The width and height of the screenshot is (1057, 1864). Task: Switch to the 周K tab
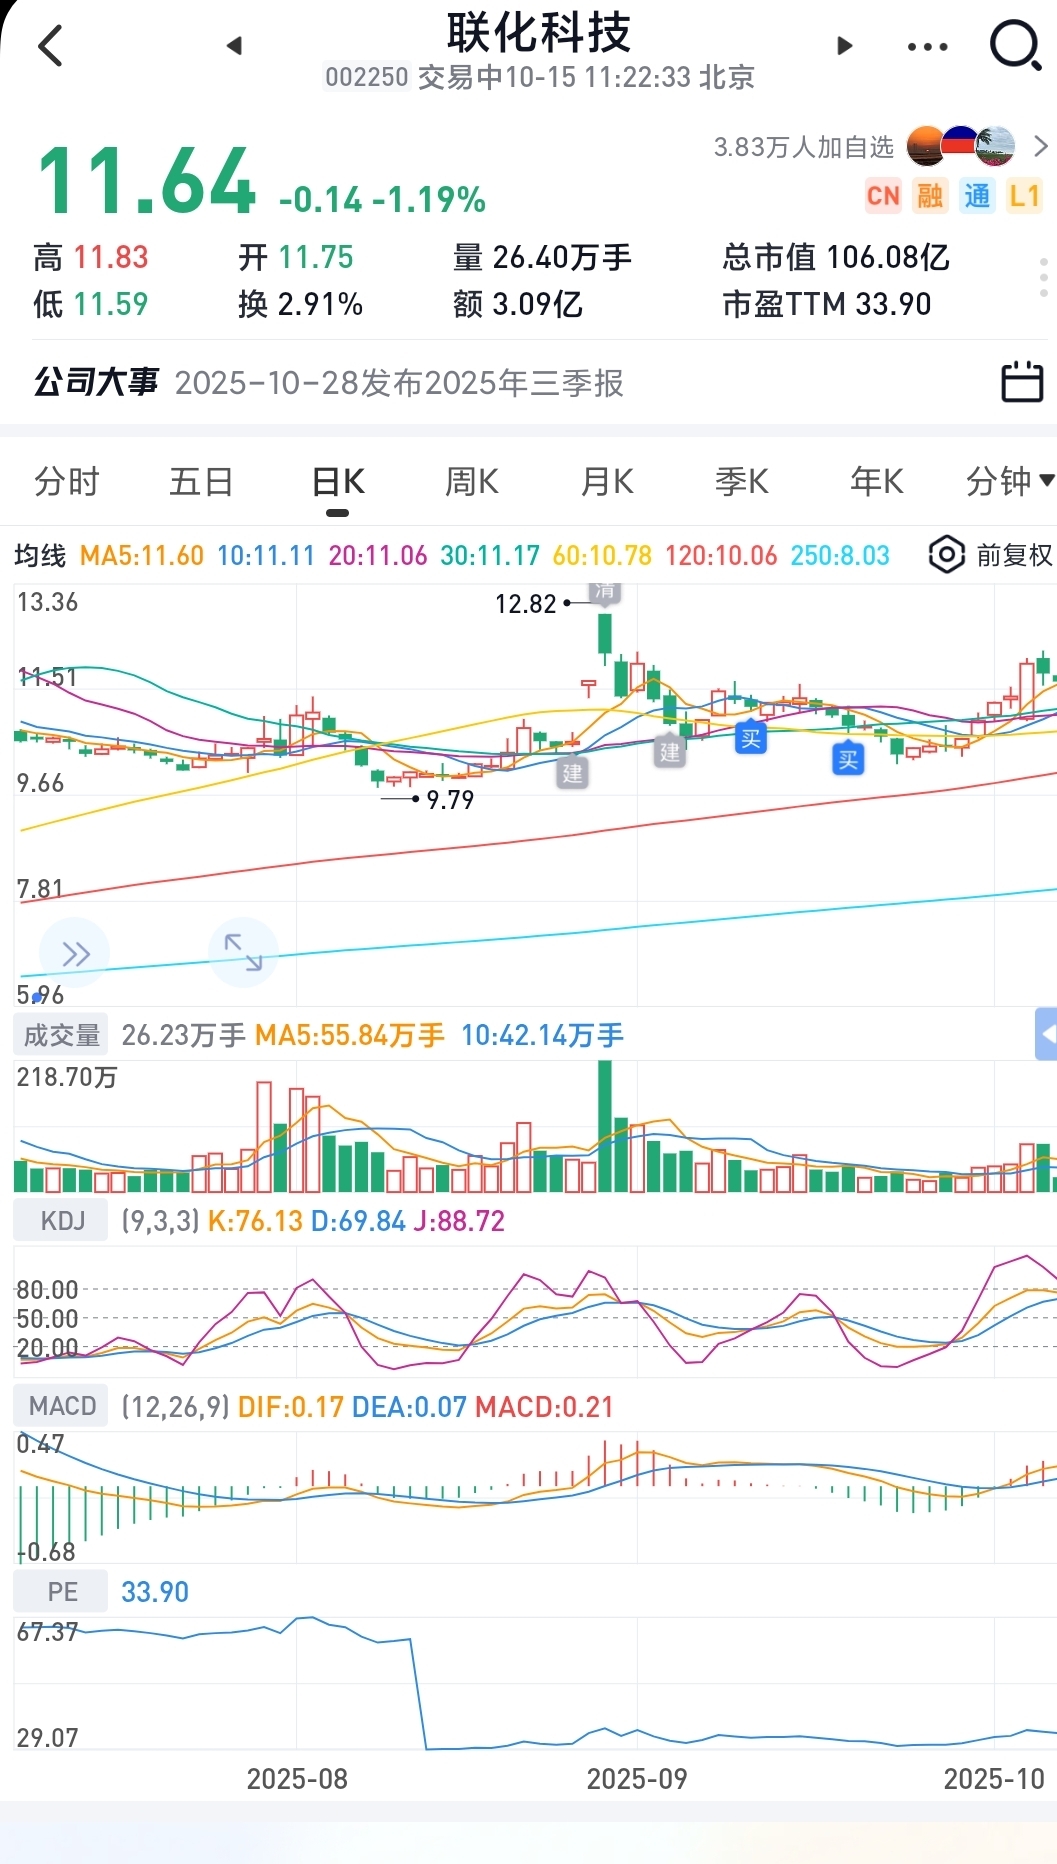[x=472, y=482]
